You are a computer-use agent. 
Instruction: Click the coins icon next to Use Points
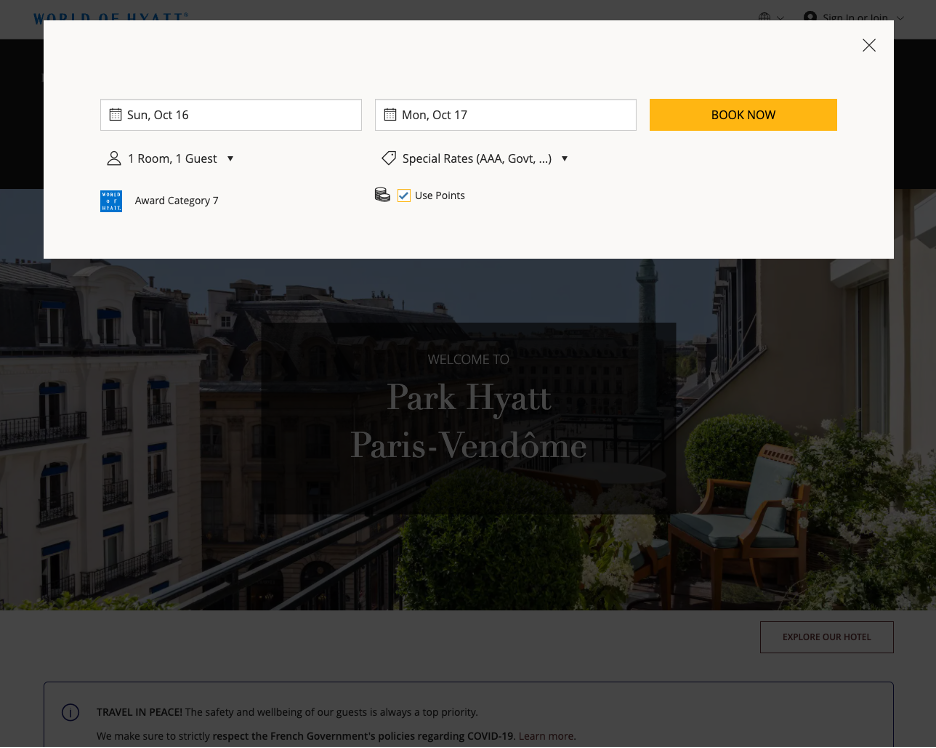coord(382,195)
